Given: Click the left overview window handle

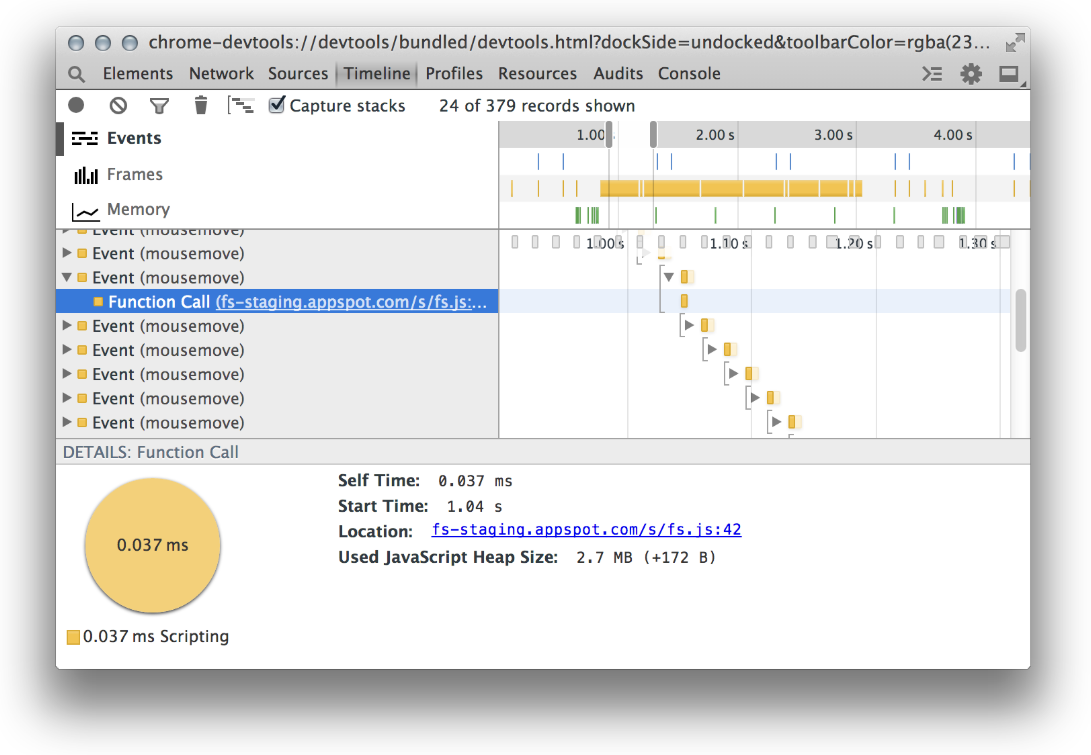Looking at the screenshot, I should 609,134.
